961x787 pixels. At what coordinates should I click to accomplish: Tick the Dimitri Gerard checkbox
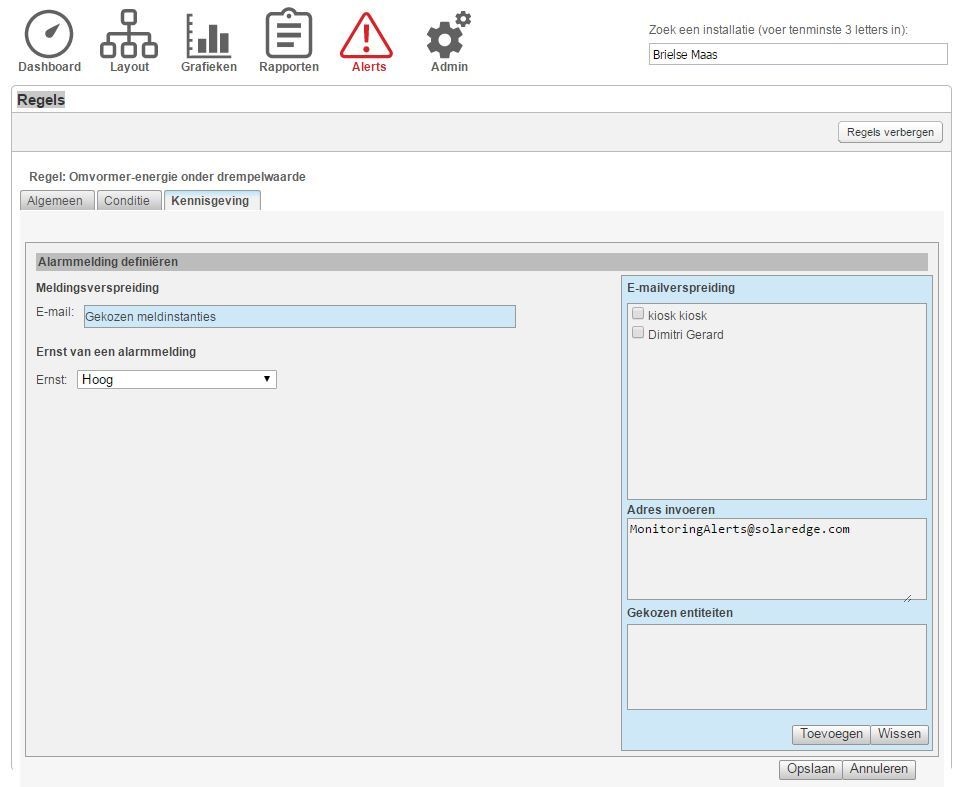point(638,333)
